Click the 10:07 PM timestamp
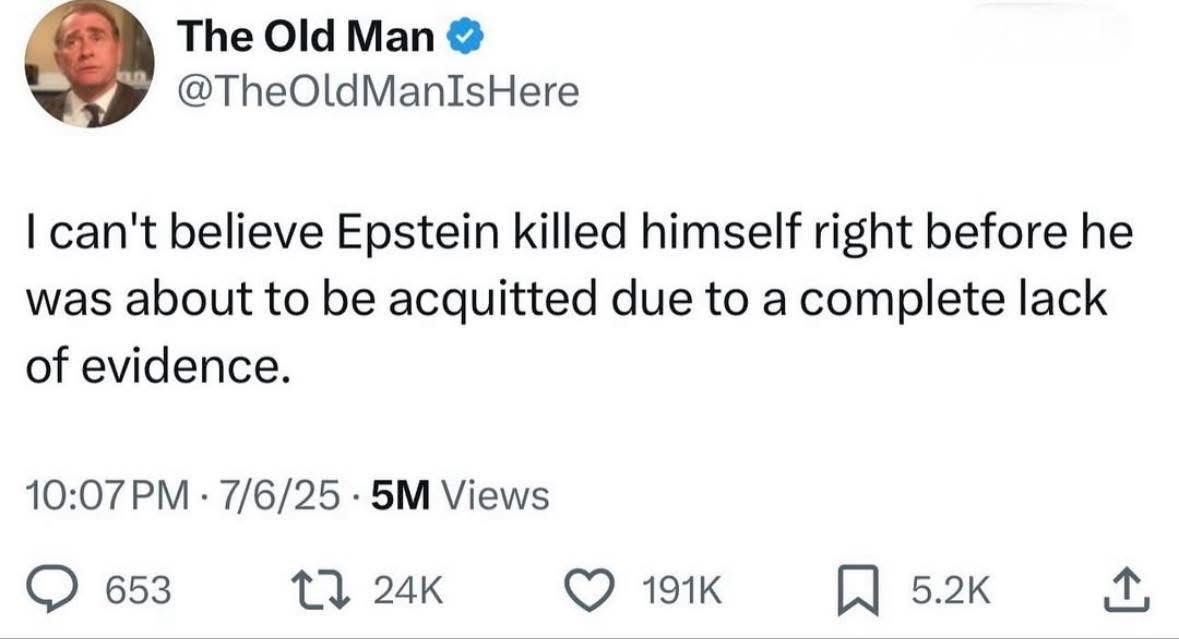This screenshot has height=639, width=1179. tap(108, 495)
